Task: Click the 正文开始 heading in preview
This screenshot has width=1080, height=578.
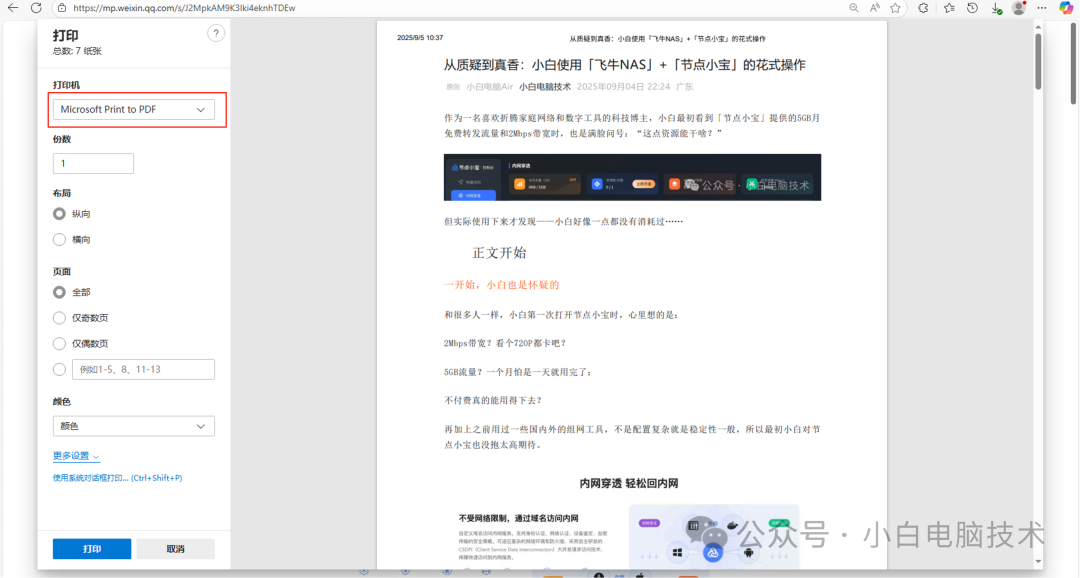Action: [x=499, y=253]
